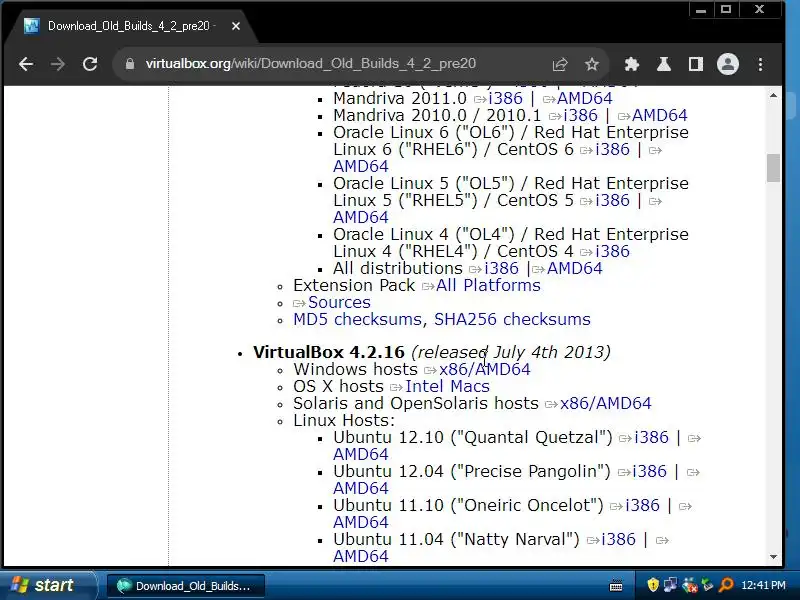The width and height of the screenshot is (800, 600).
Task: Open Ubuntu 12.10 Quantal Quetzal i386 link
Action: (x=651, y=437)
